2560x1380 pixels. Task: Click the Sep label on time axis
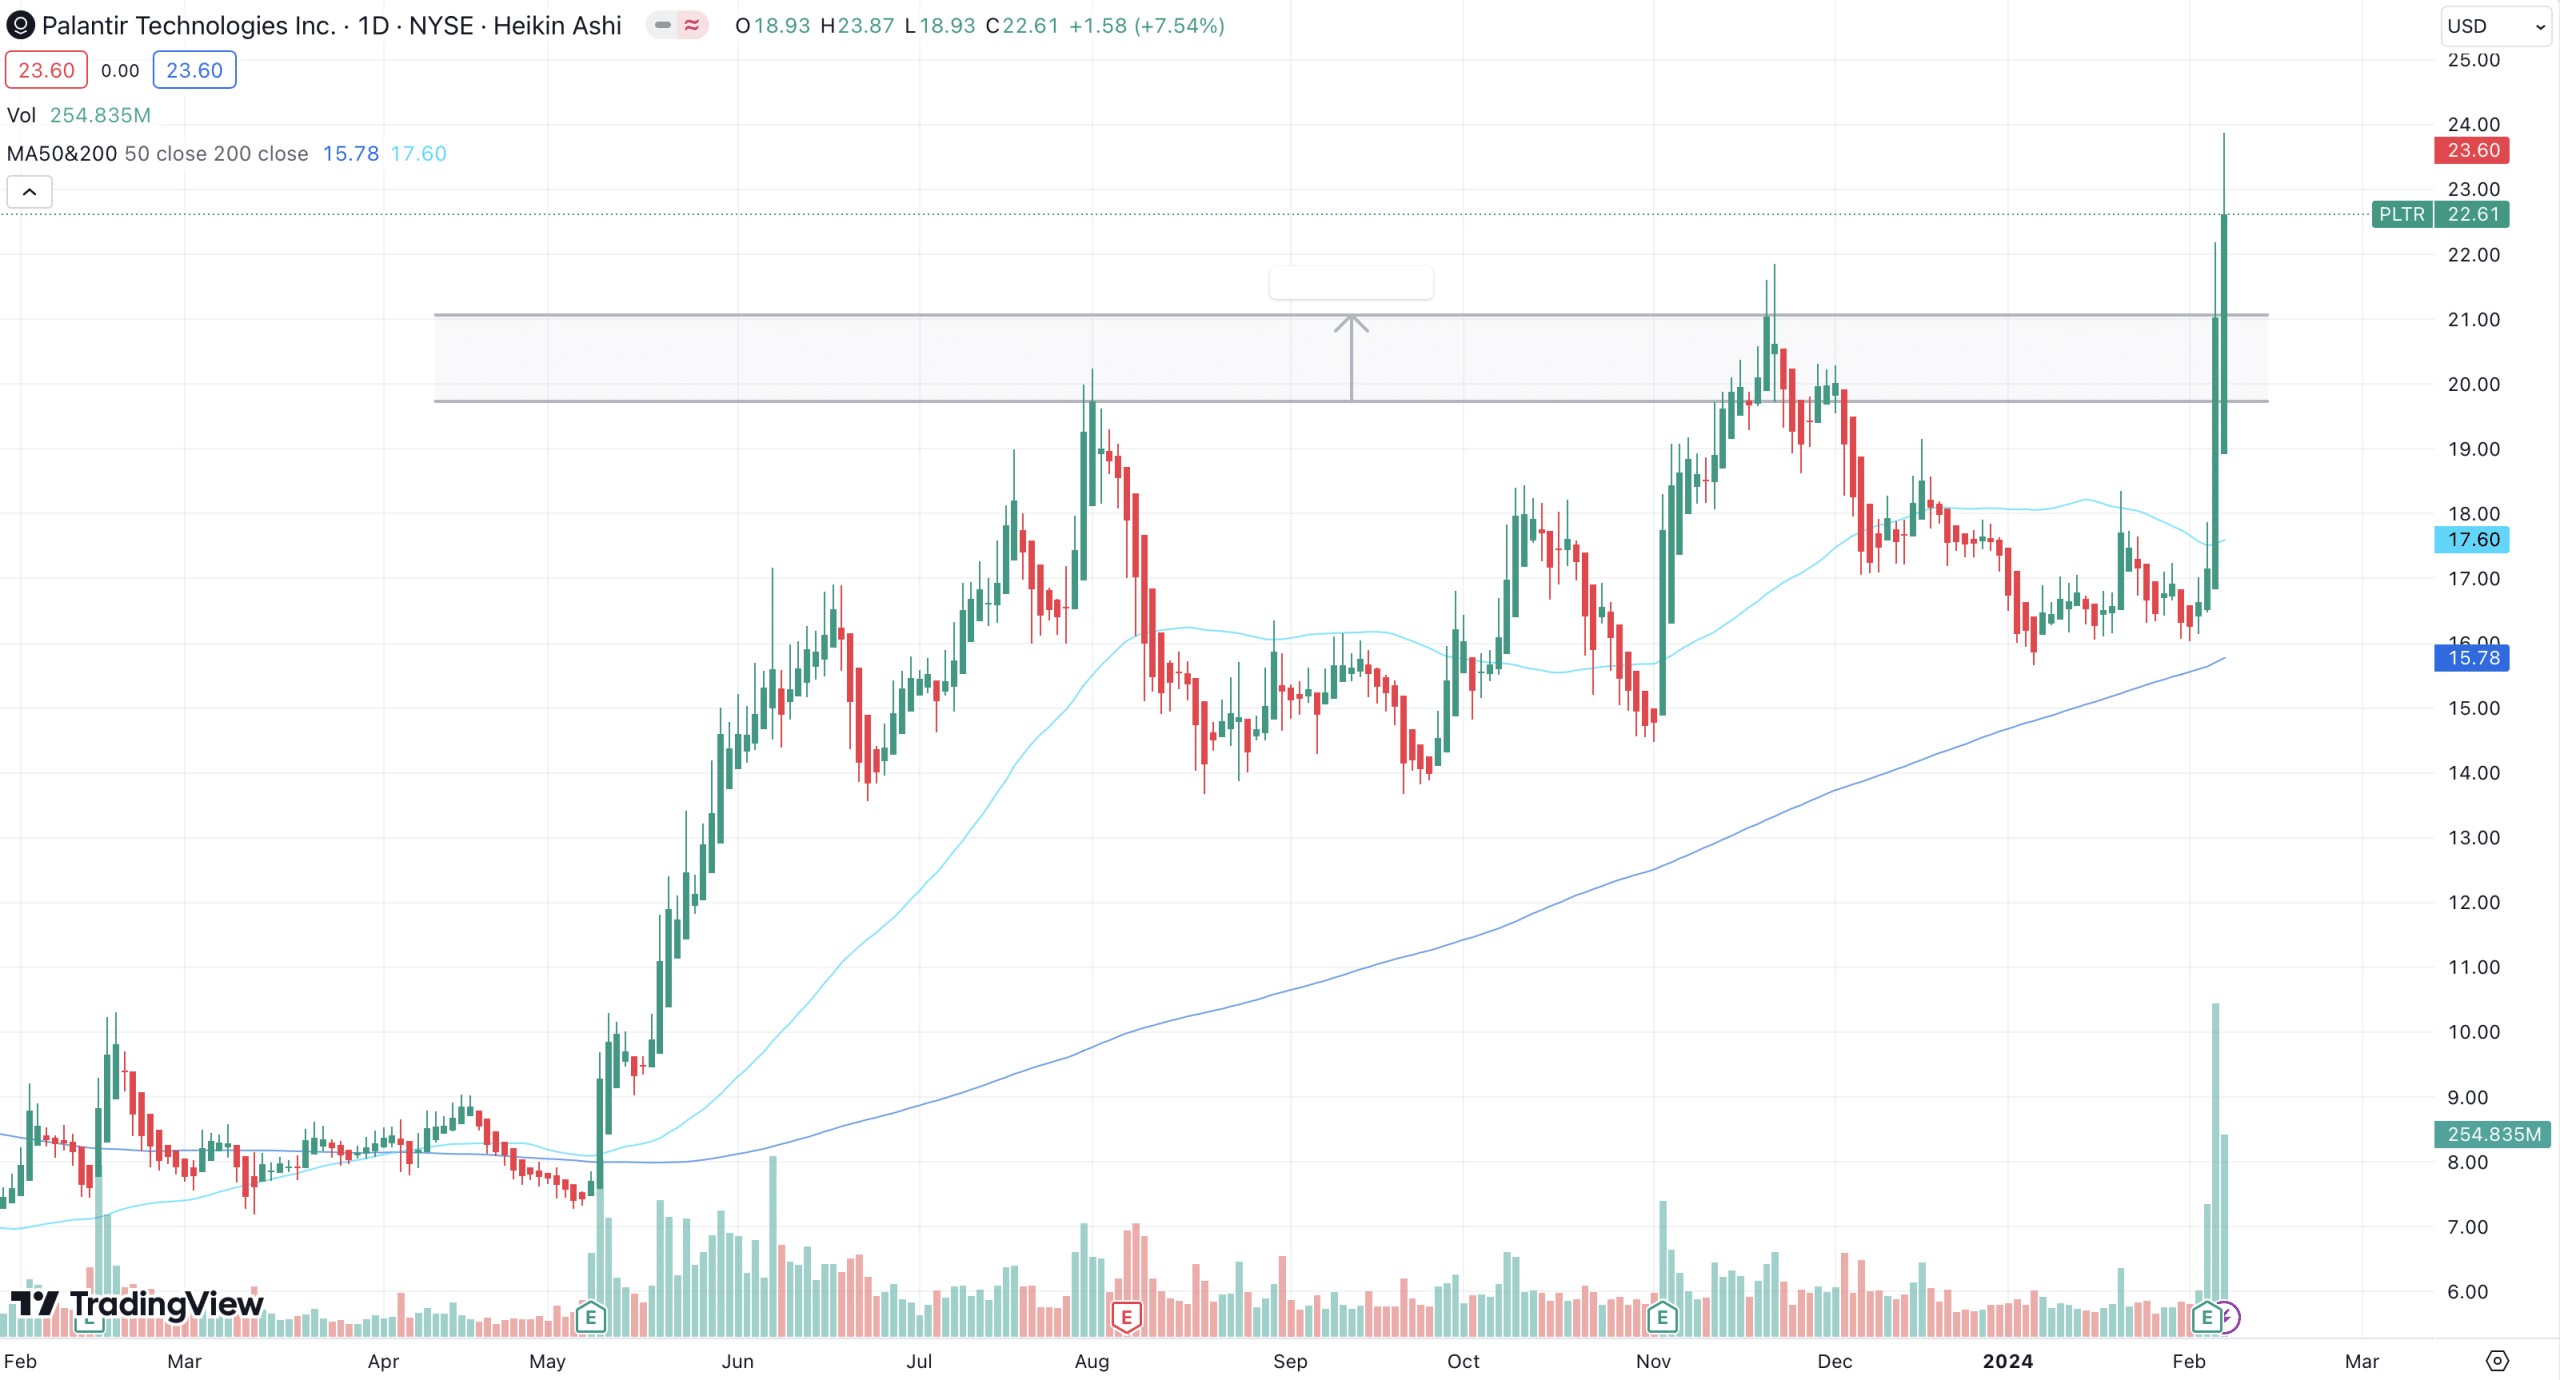[x=1290, y=1361]
